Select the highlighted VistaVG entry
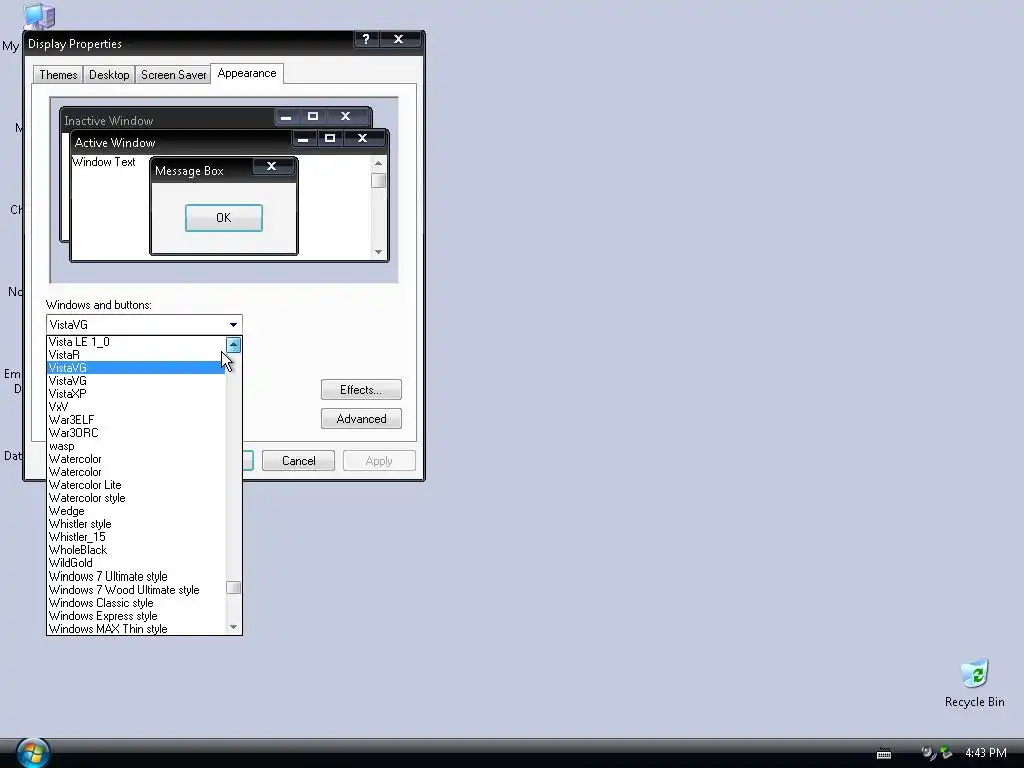This screenshot has height=768, width=1024. pos(136,368)
